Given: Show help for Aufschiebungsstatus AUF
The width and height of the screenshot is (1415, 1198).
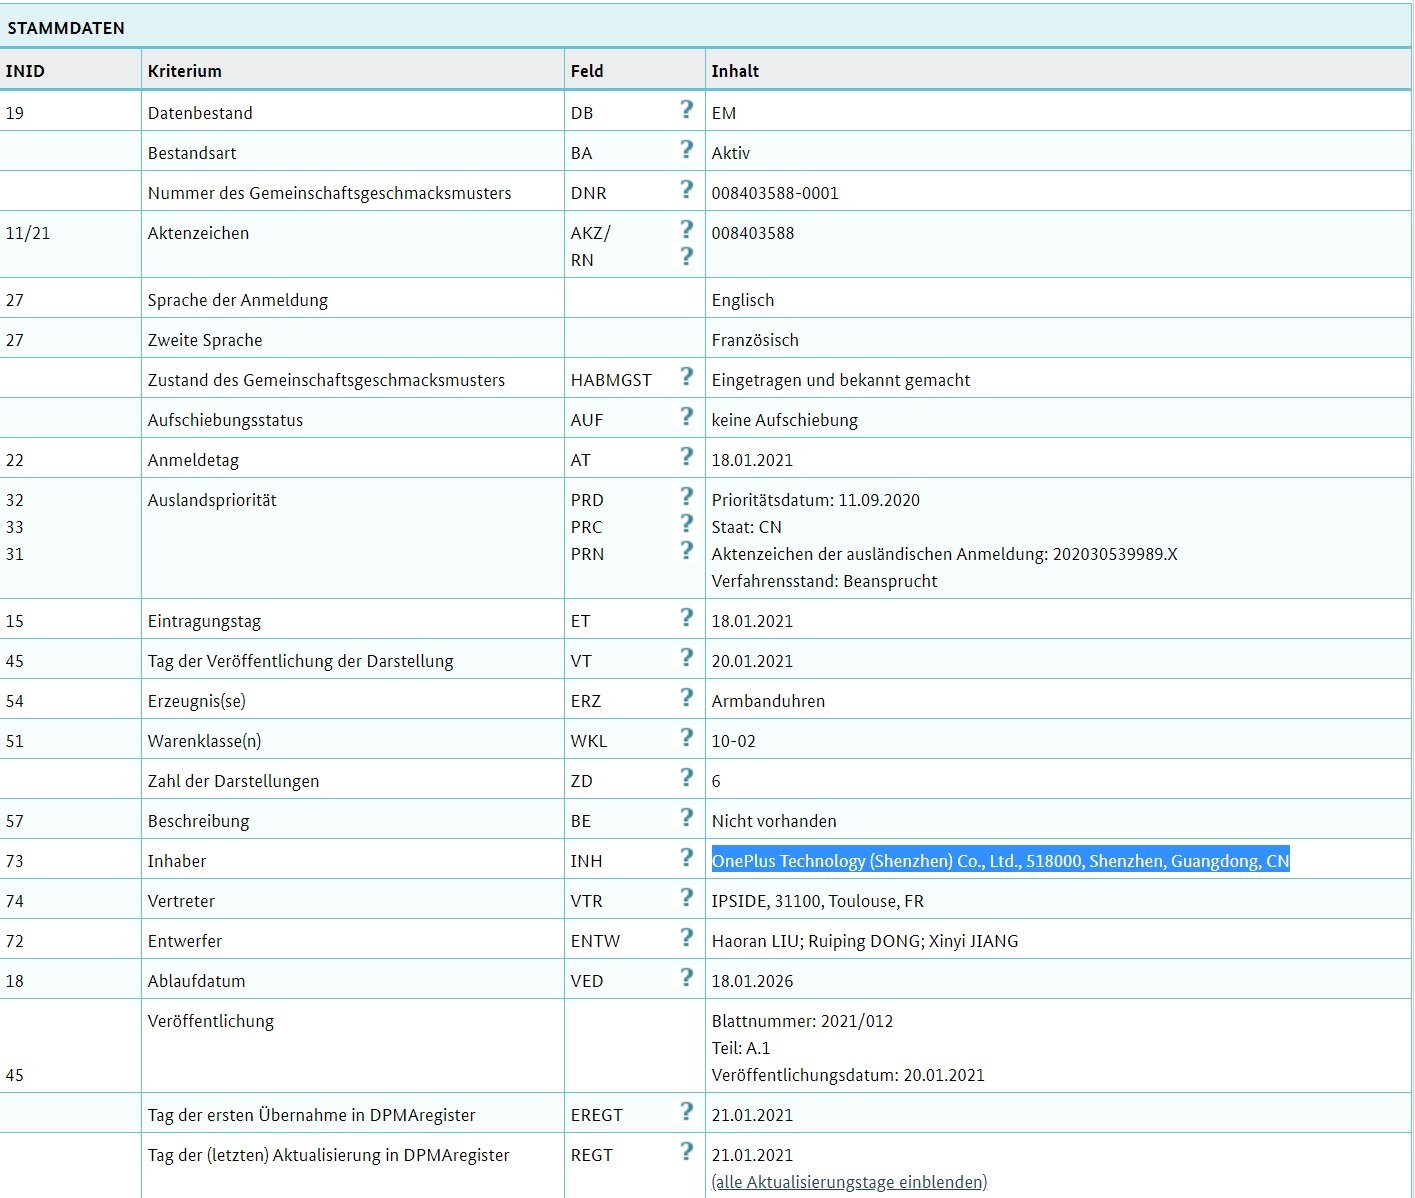Looking at the screenshot, I should click(x=686, y=416).
